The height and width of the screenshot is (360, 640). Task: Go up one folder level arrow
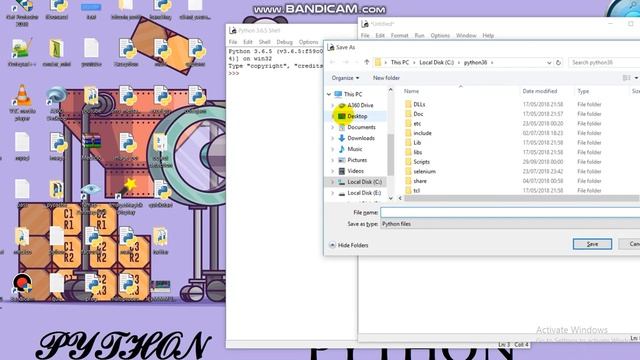tap(367, 62)
